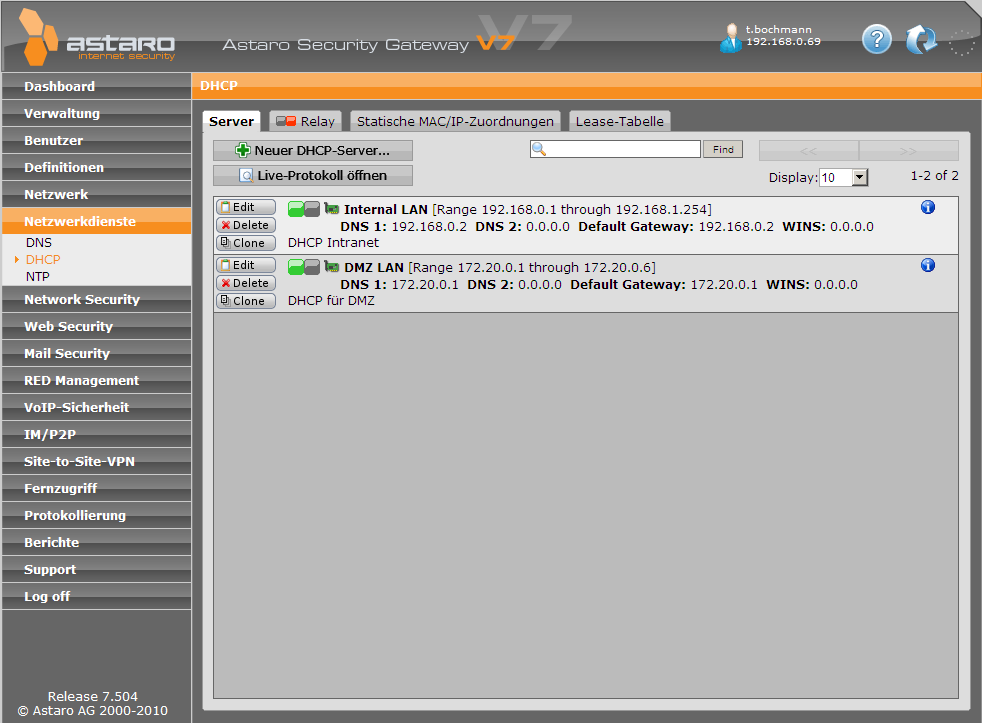Open RED Management menu

click(96, 380)
